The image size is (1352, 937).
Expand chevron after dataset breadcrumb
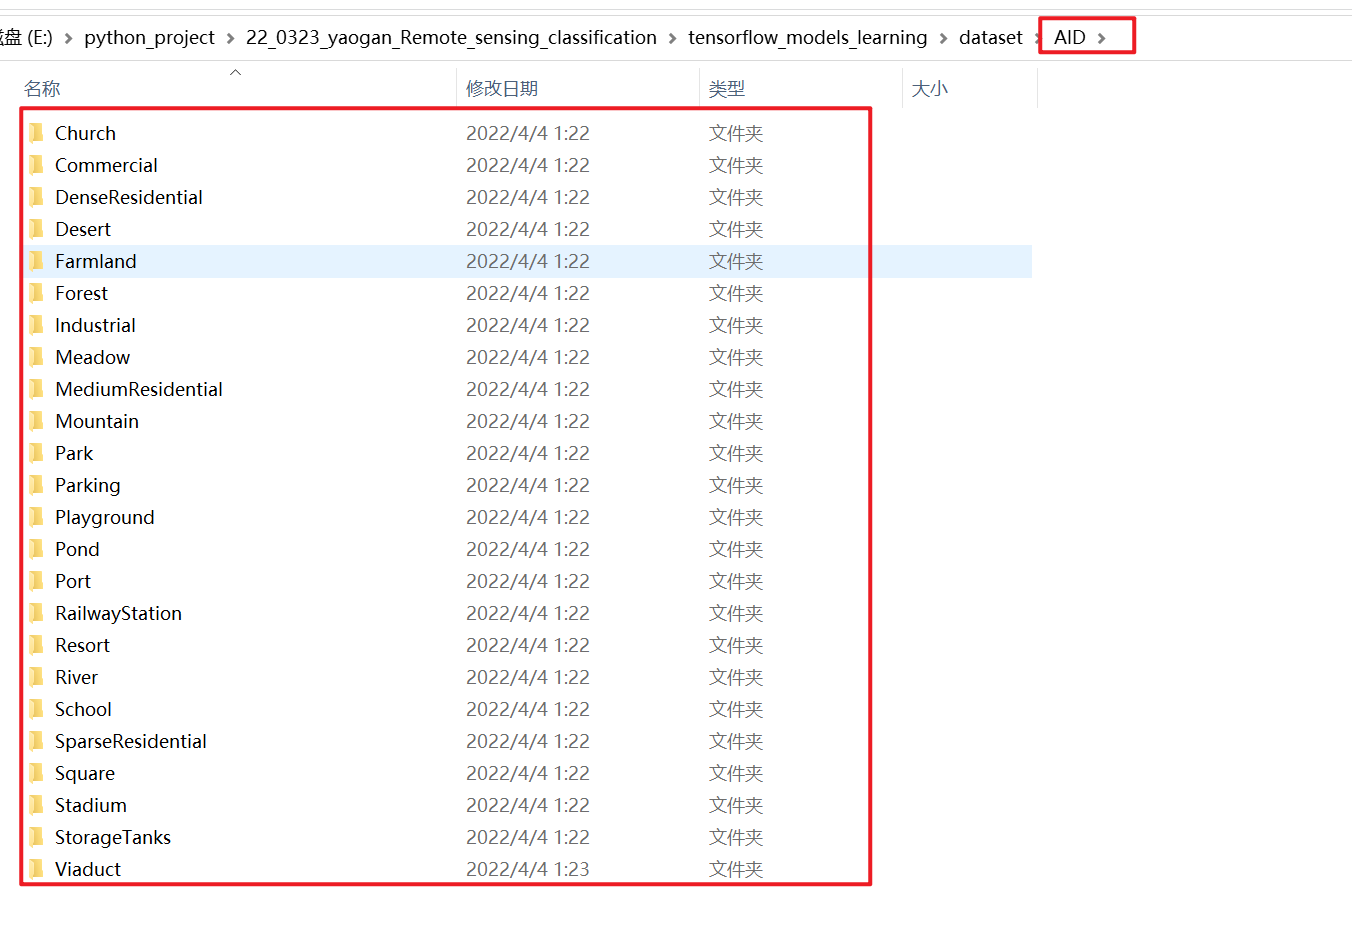coord(1038,38)
